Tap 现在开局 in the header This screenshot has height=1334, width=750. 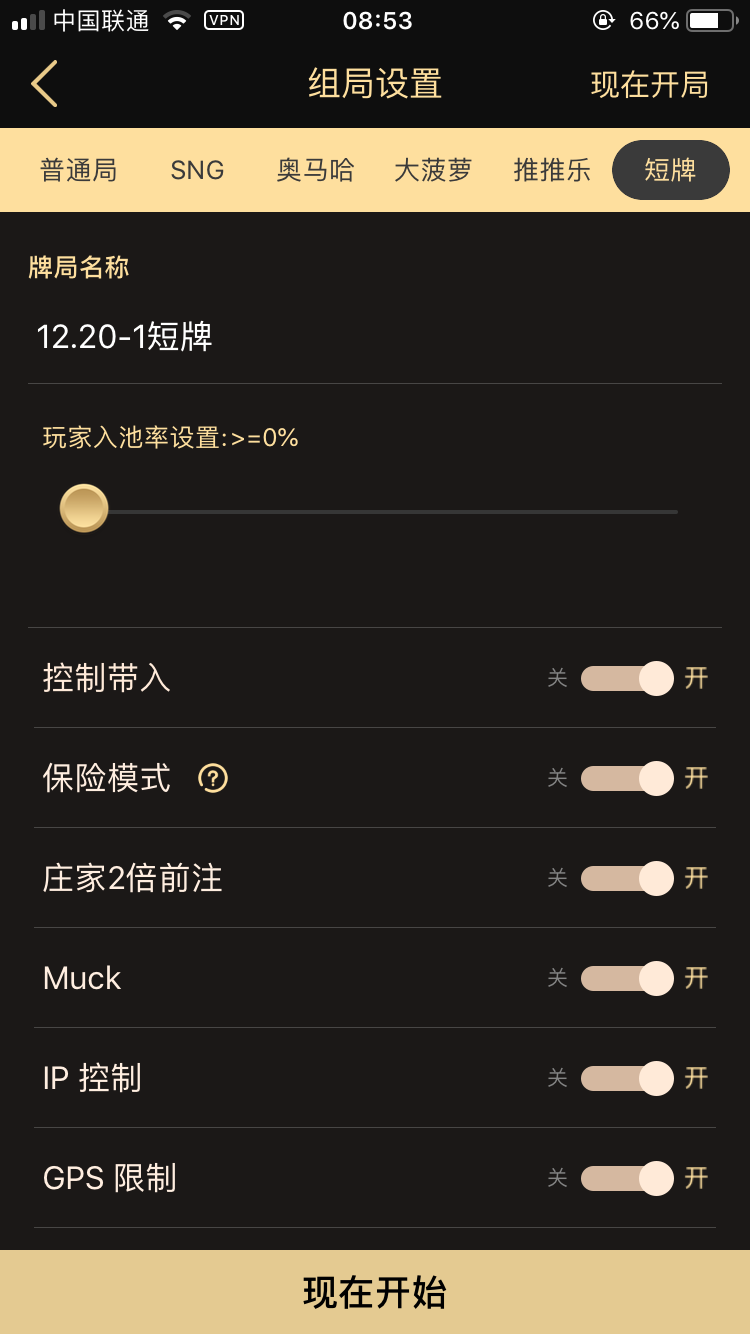[649, 85]
